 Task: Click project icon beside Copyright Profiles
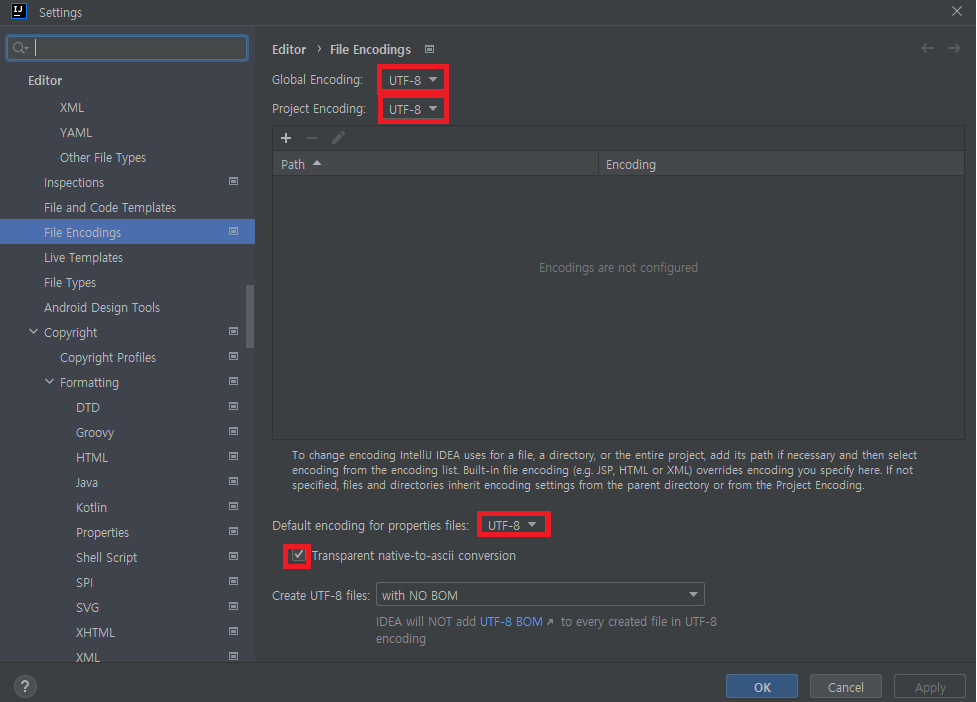(x=234, y=356)
